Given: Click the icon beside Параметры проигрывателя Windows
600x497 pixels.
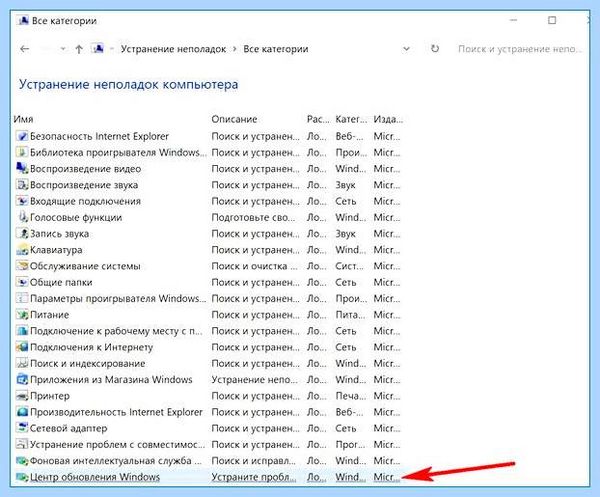Looking at the screenshot, I should tap(22, 298).
